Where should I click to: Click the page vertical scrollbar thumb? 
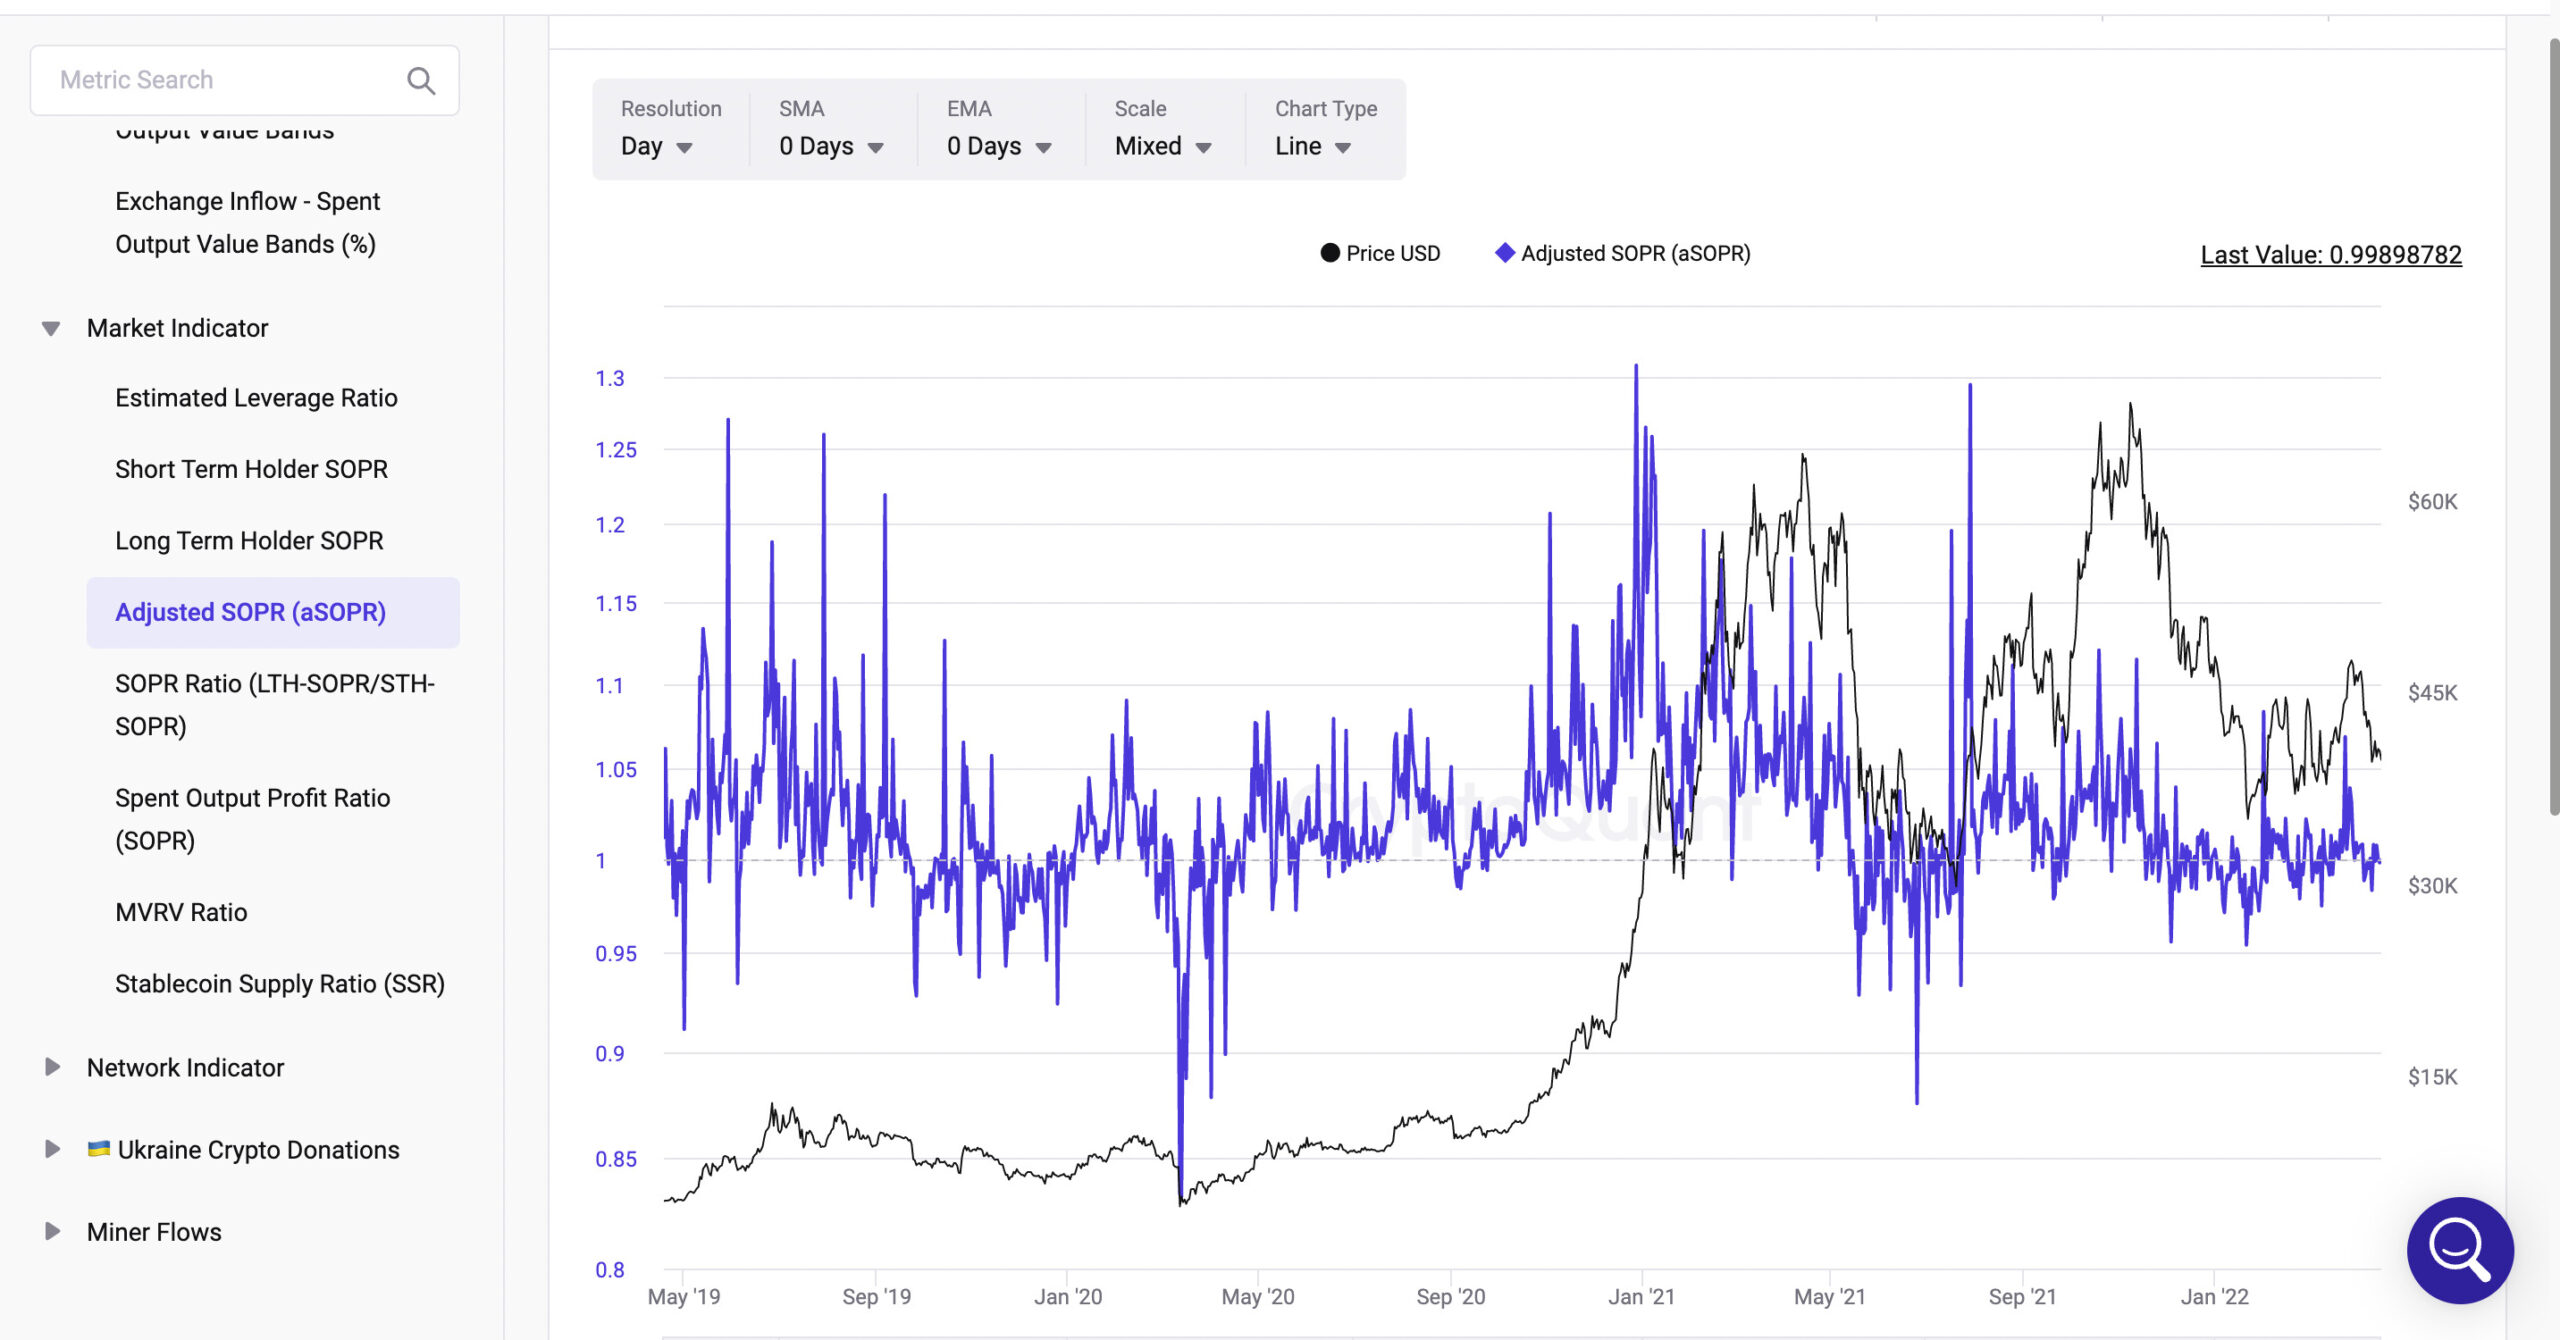[2553, 428]
